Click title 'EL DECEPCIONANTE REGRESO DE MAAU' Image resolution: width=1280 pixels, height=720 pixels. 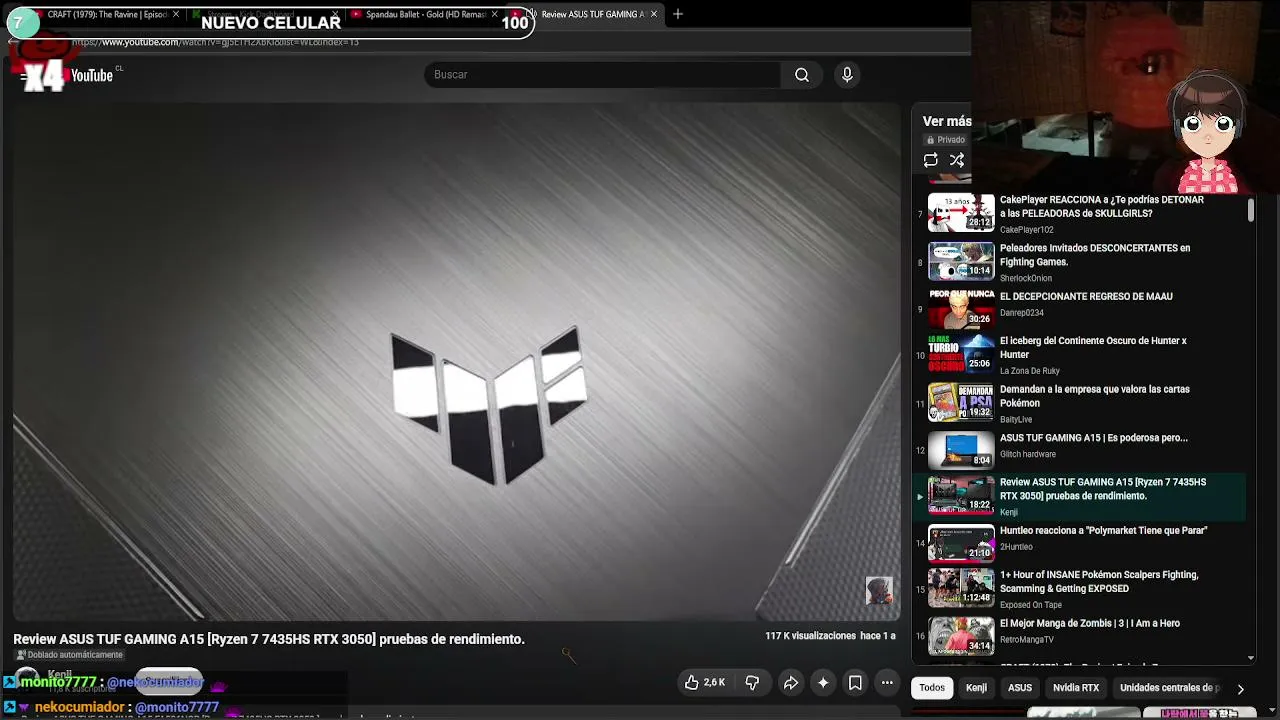tap(1086, 297)
